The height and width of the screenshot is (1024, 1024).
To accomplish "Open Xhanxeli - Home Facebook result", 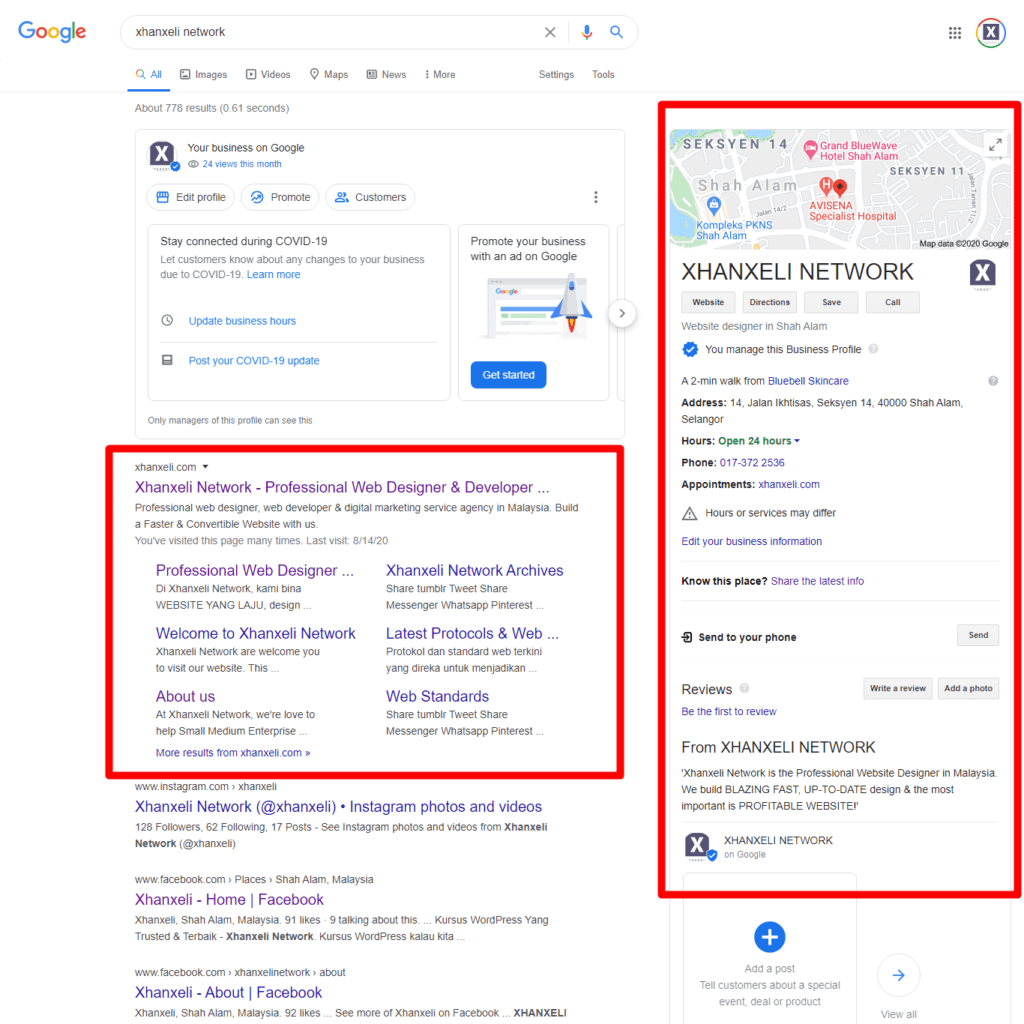I will [x=229, y=899].
